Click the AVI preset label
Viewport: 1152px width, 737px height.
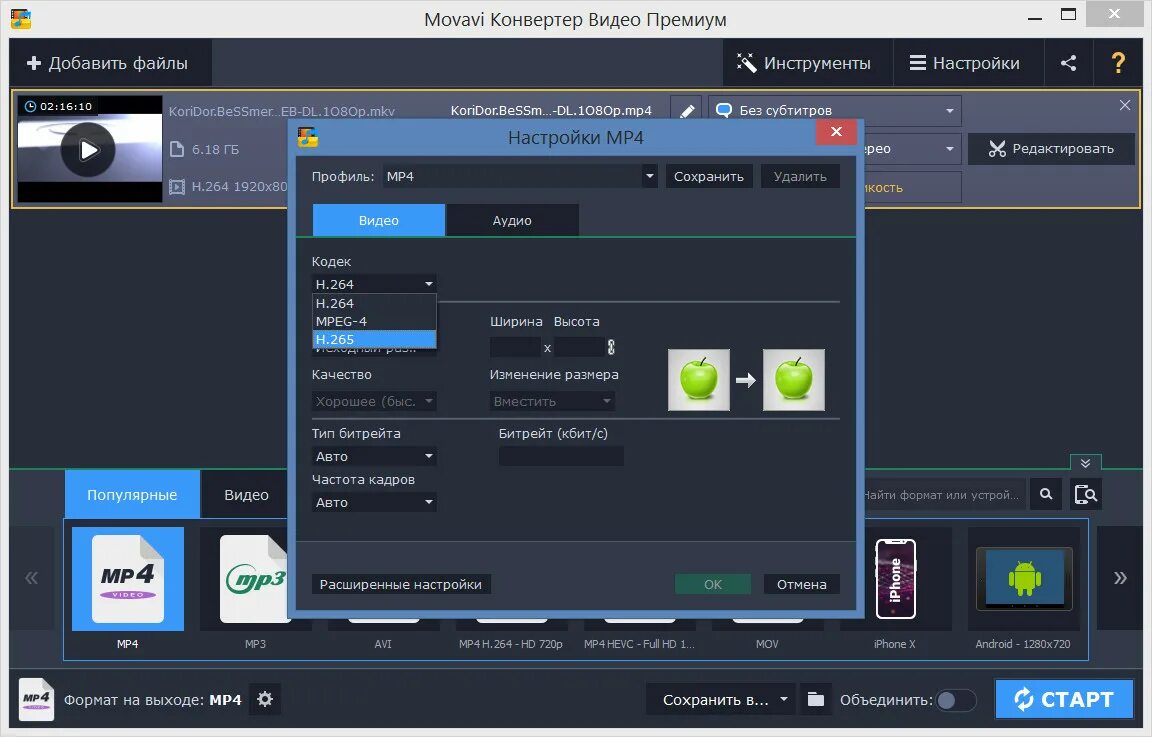click(x=383, y=644)
